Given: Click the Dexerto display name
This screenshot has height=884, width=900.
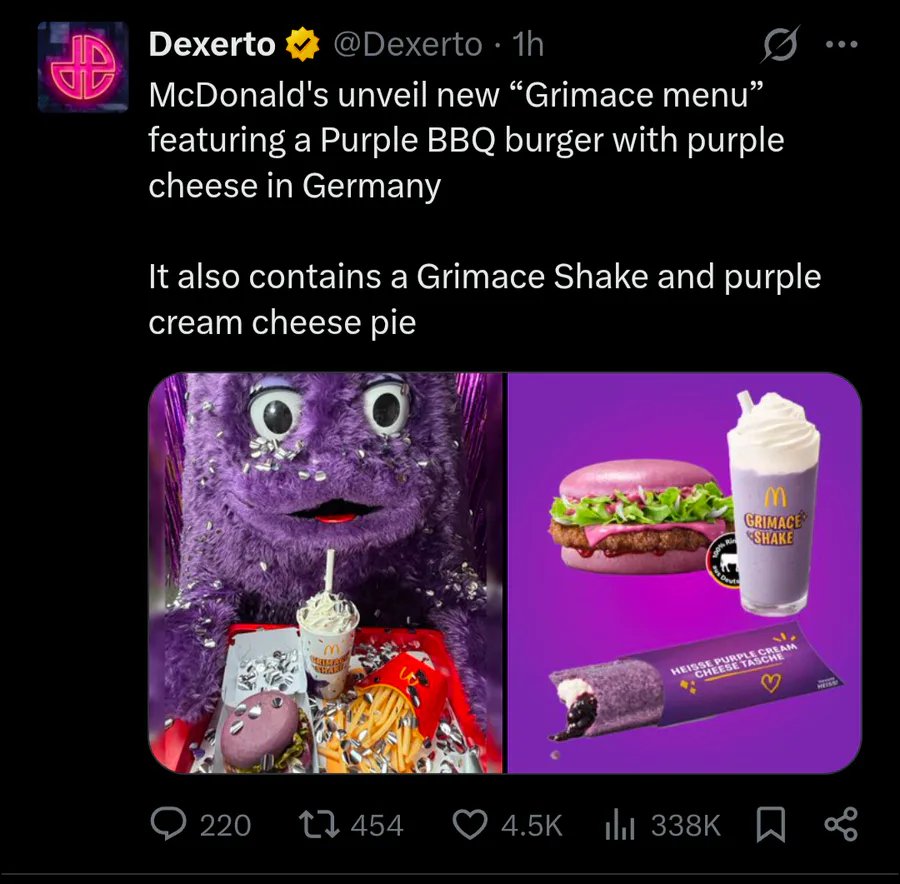Looking at the screenshot, I should [212, 45].
